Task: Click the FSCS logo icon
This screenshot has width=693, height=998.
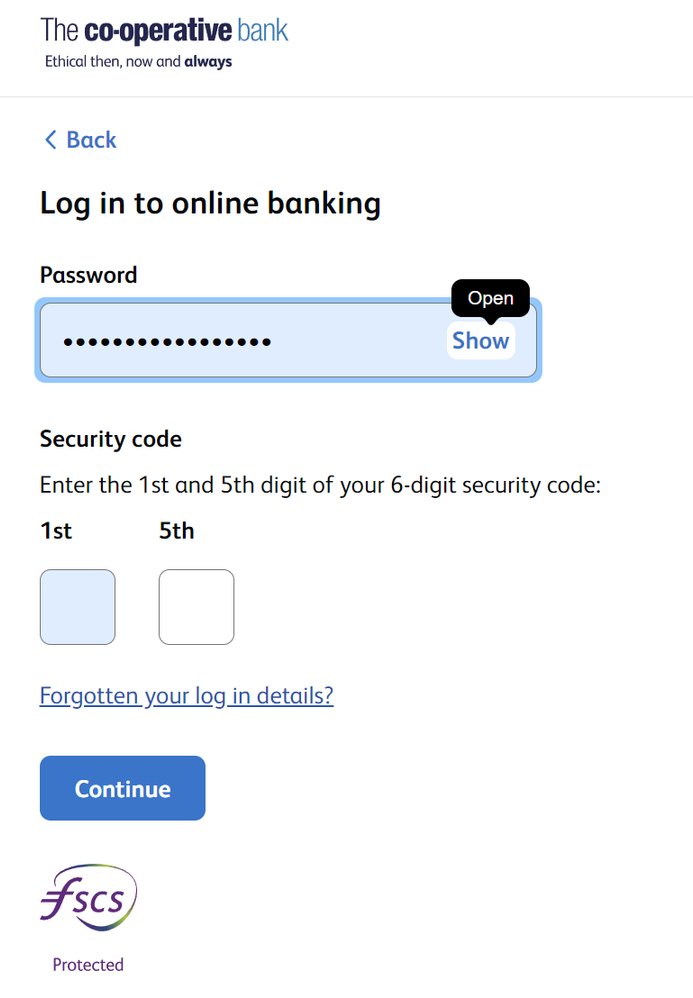Action: [88, 897]
